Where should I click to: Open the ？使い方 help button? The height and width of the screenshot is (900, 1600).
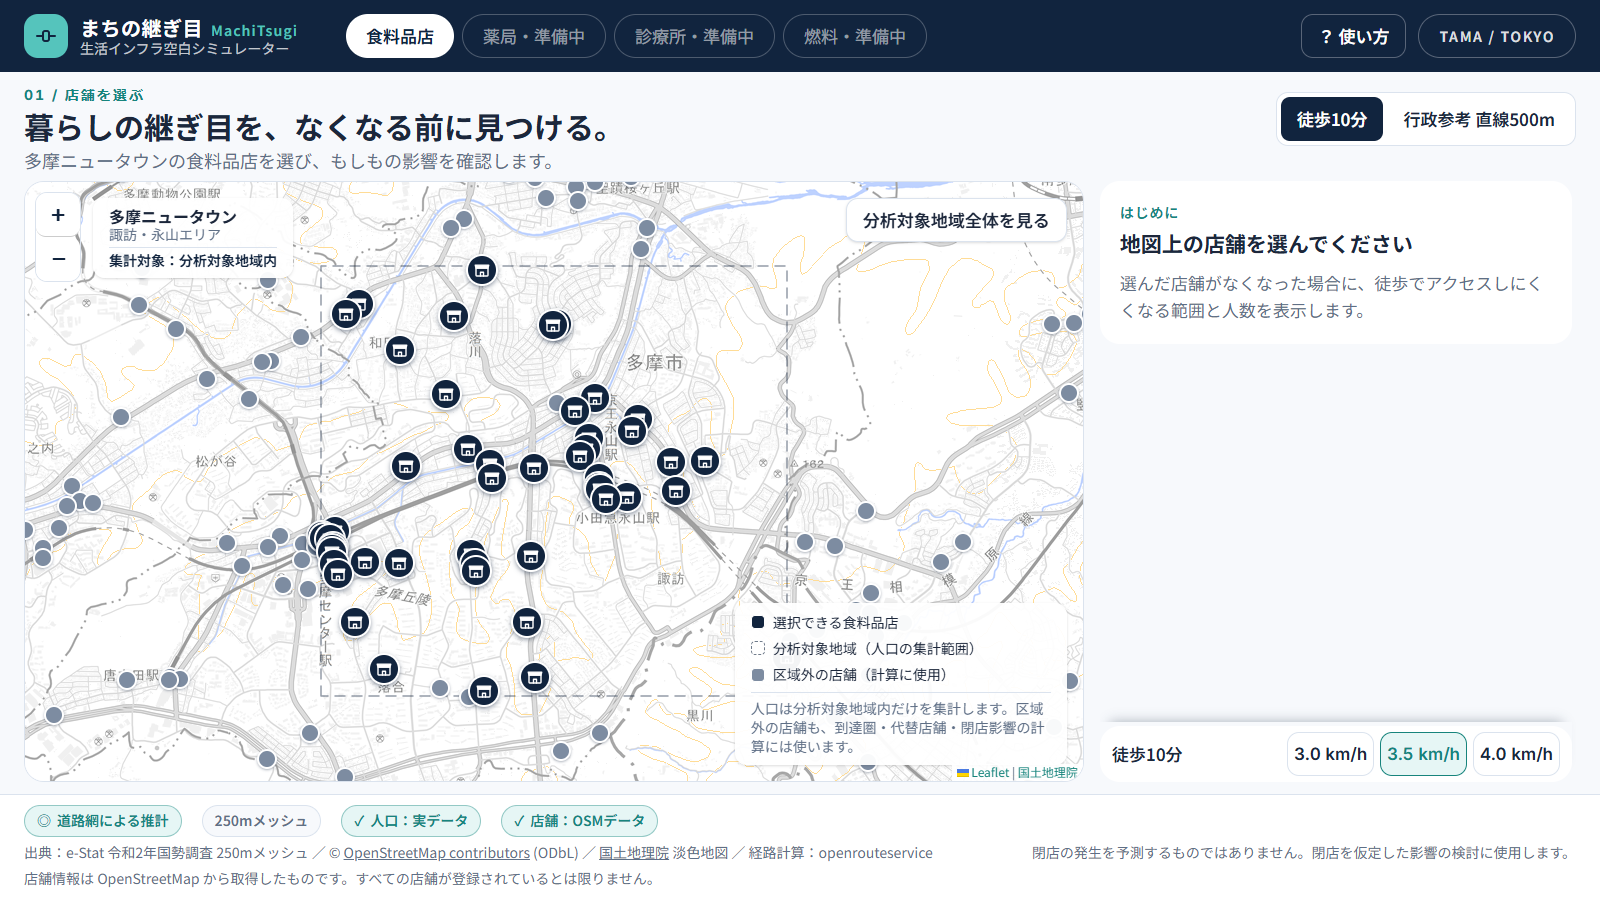1353,36
